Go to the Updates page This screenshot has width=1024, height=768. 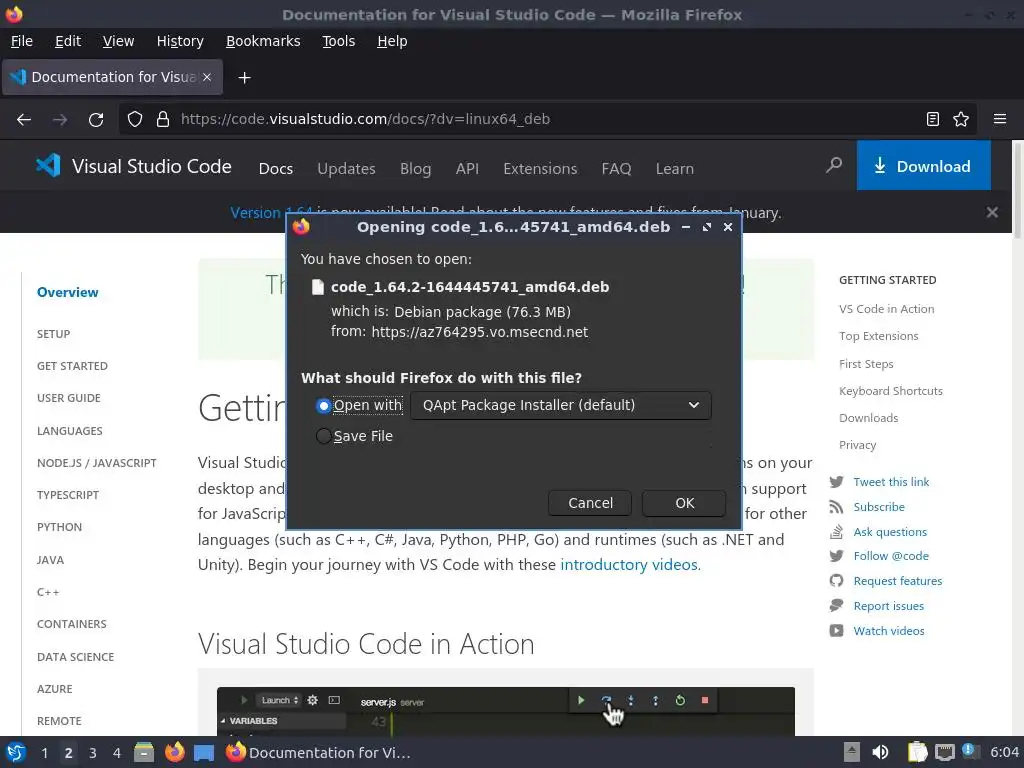click(346, 169)
